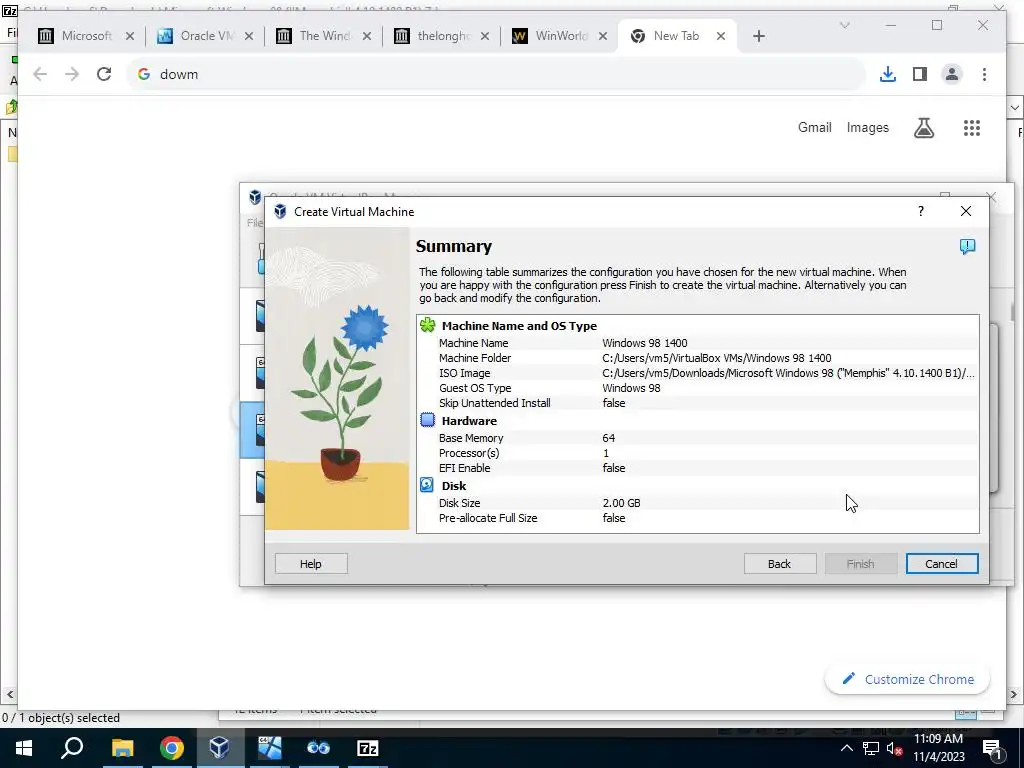Click the question mark help icon in the dialog
Viewport: 1024px width, 768px height.
click(x=921, y=211)
